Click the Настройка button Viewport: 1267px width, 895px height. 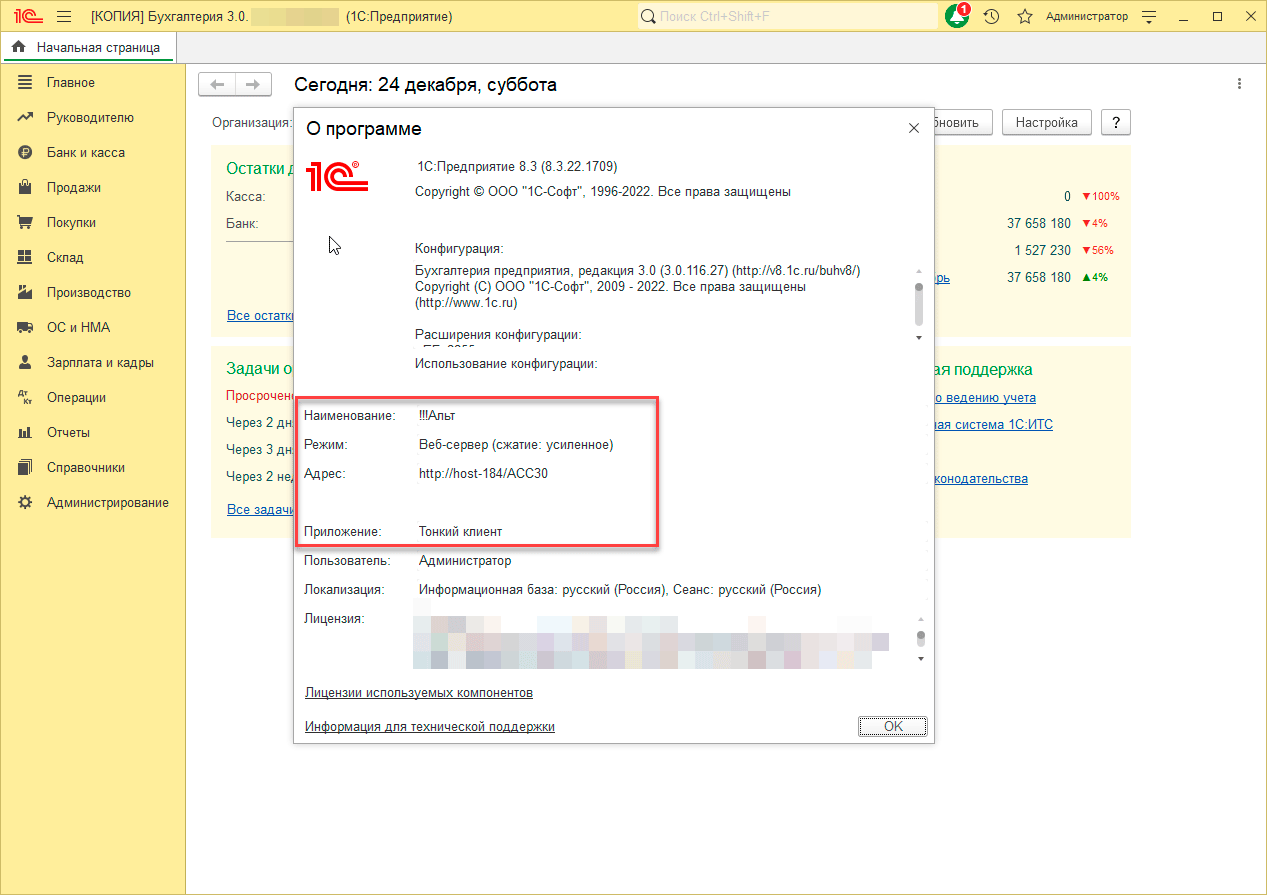tap(1047, 122)
